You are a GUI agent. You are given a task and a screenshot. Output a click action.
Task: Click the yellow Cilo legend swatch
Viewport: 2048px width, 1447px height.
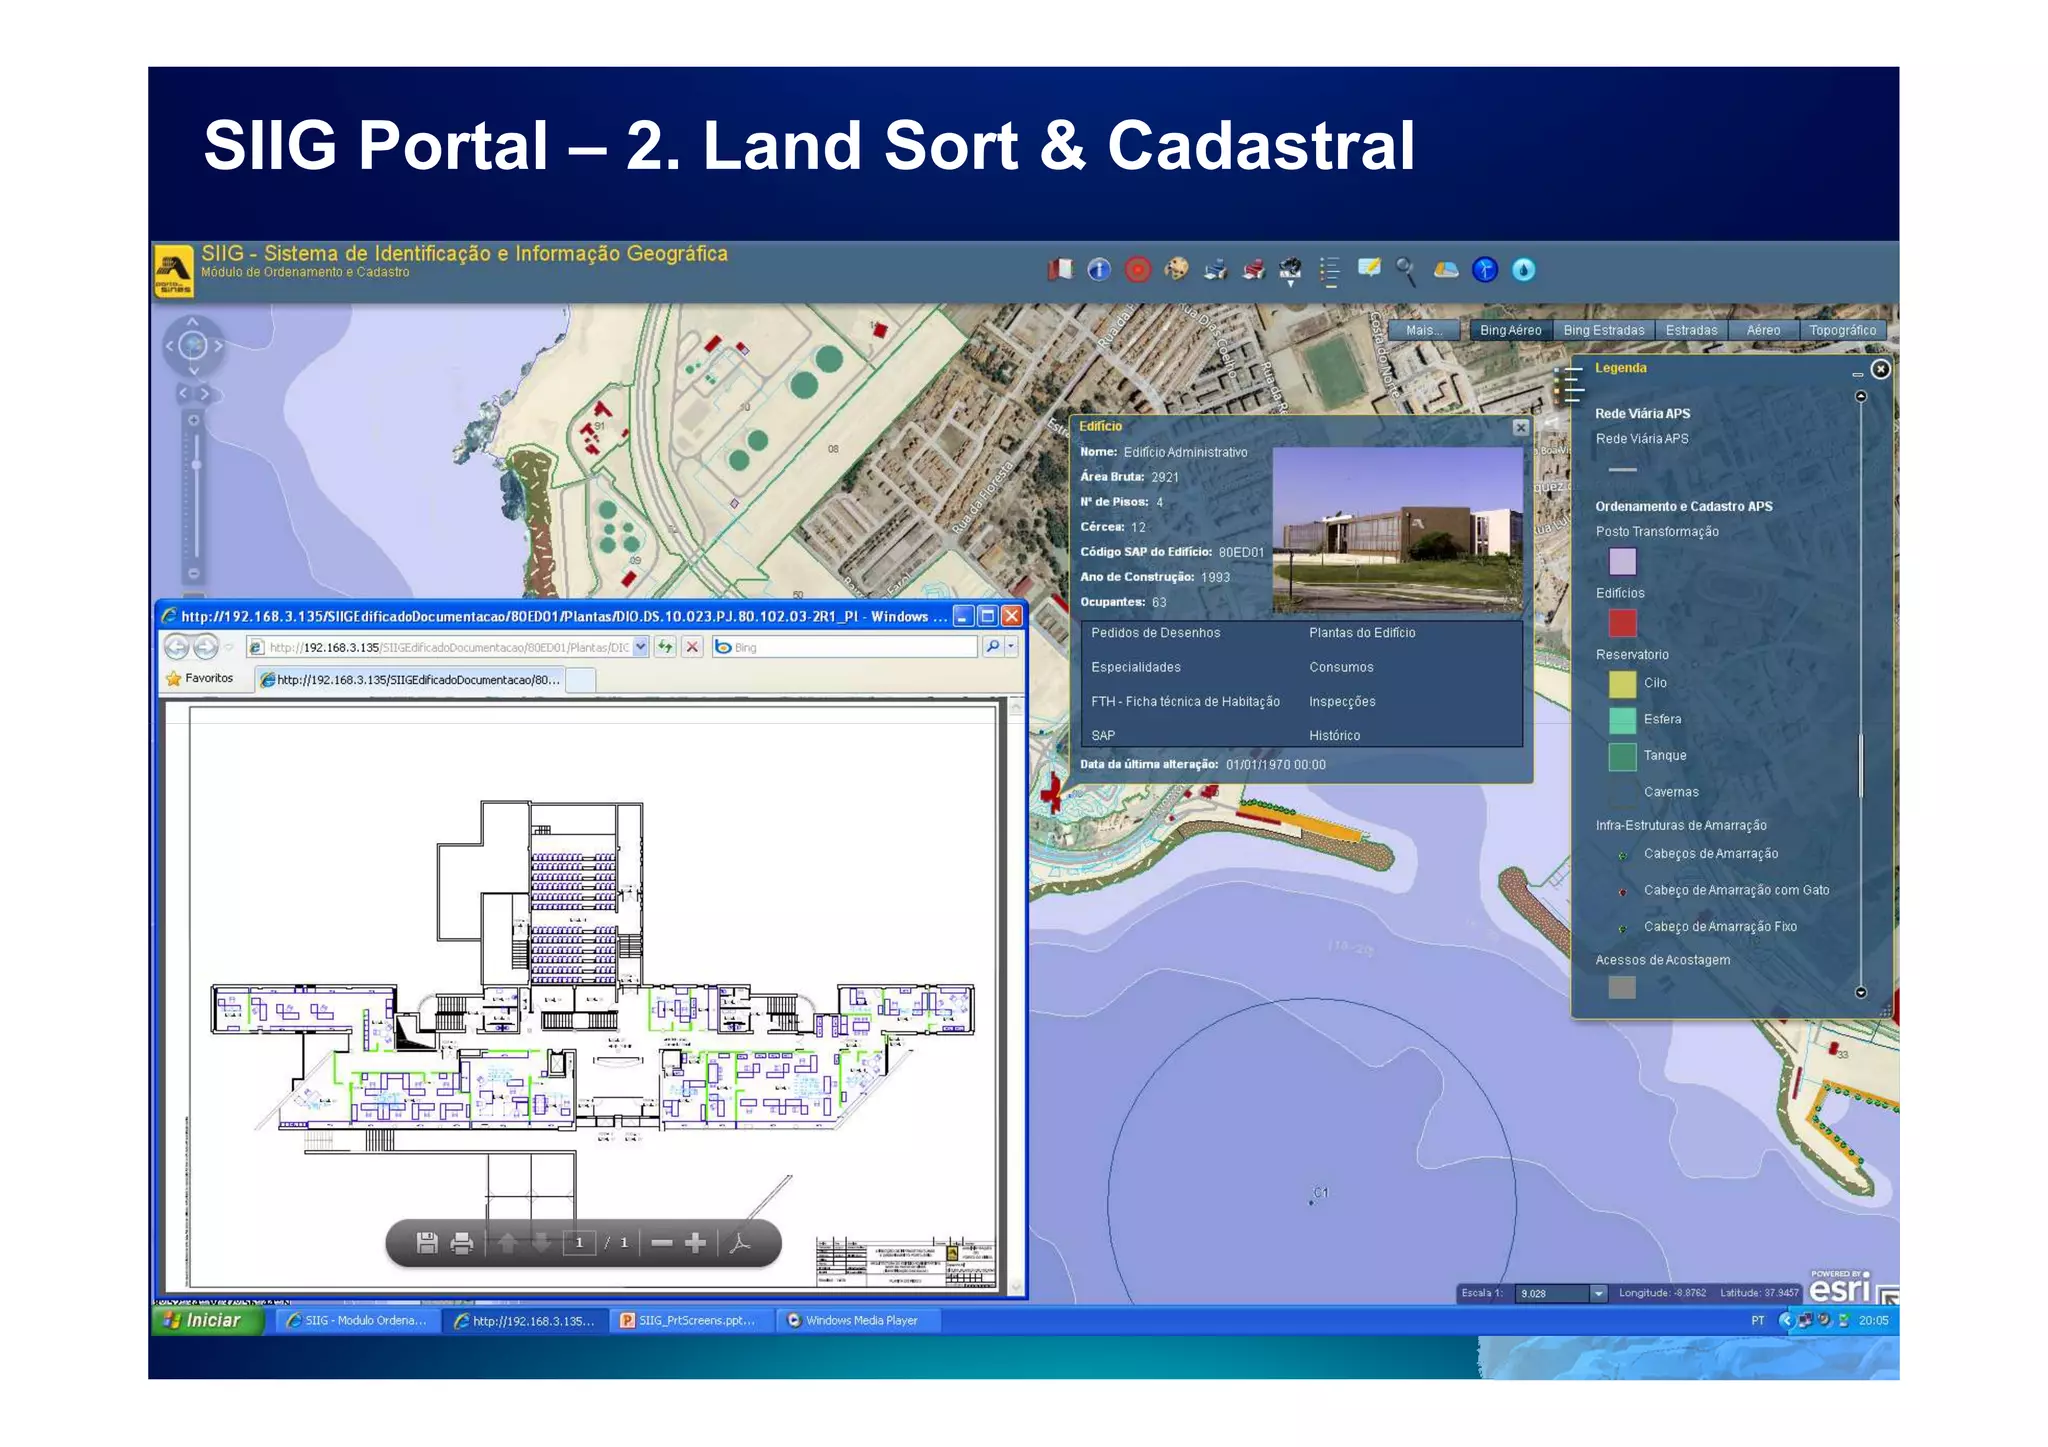click(1622, 684)
